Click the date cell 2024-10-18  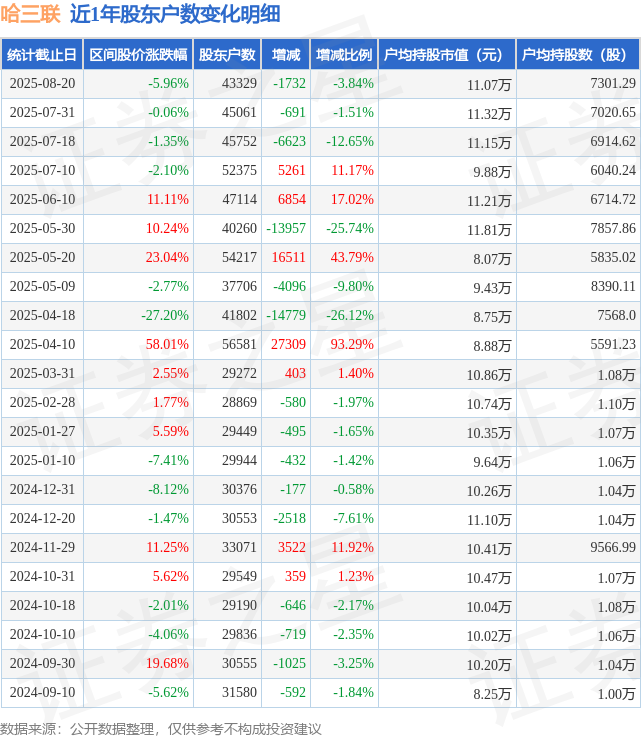(x=42, y=605)
